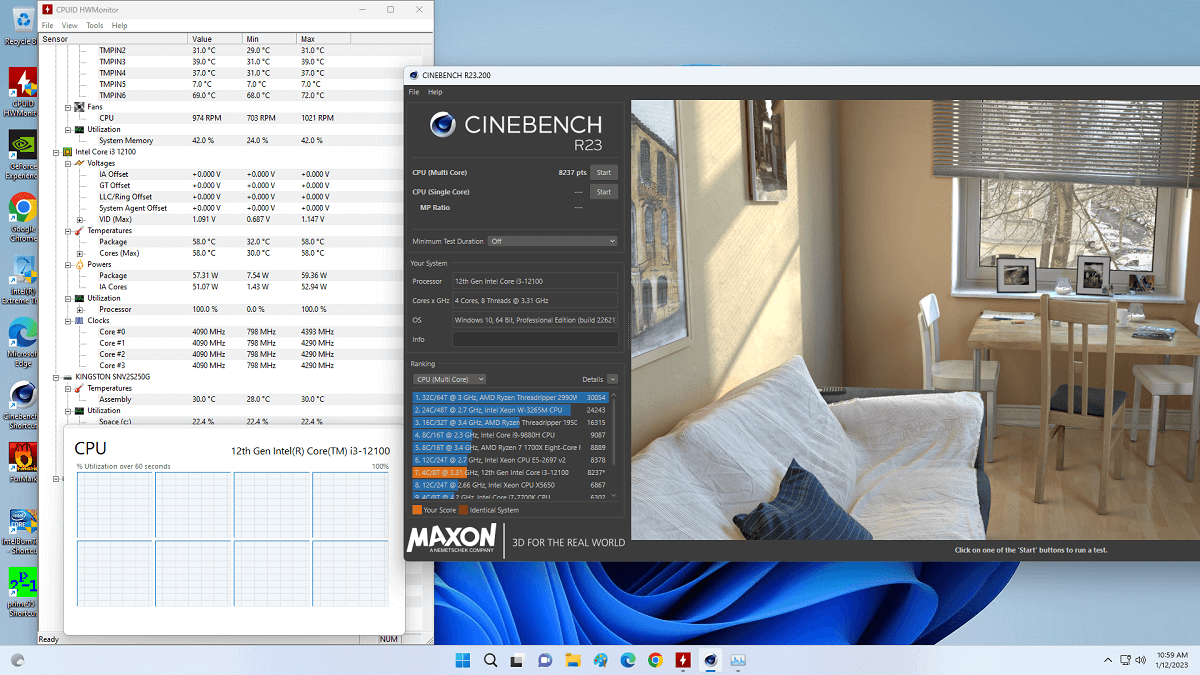Collapse the KINGSTON SNV2S250G drive node
The image size is (1200, 675).
pyautogui.click(x=57, y=377)
